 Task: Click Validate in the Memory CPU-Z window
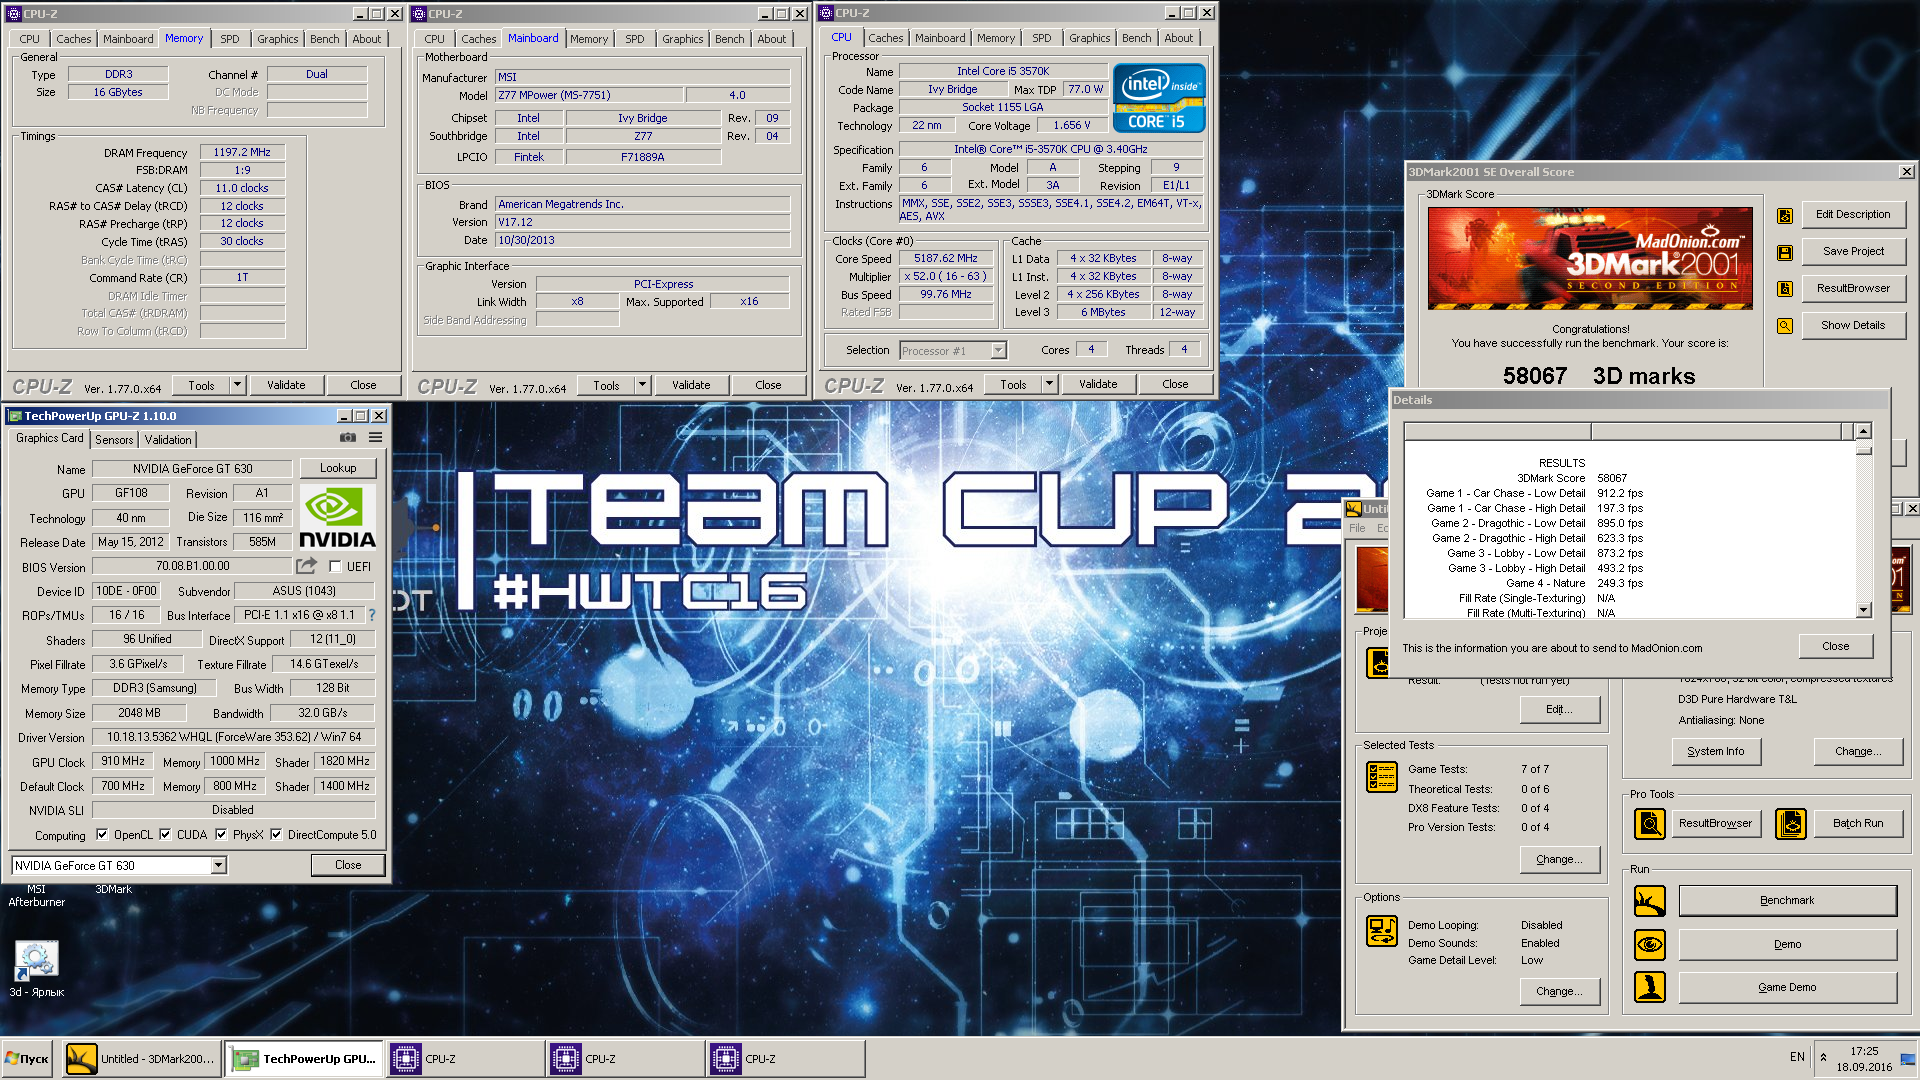pyautogui.click(x=286, y=385)
